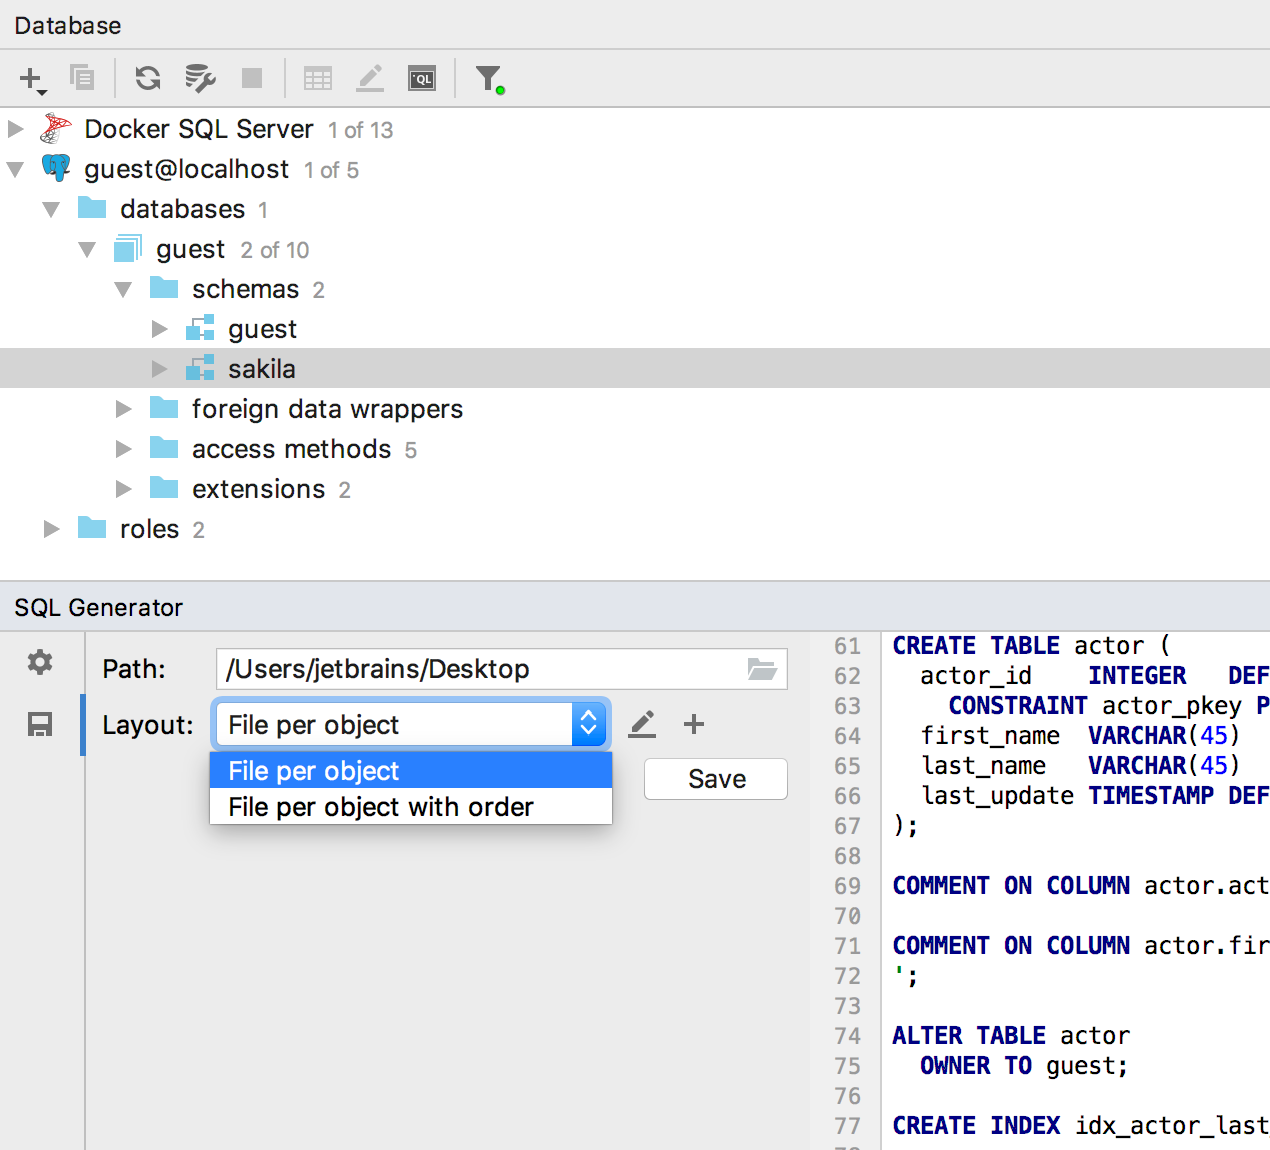Select 'Docker SQL Server' label

[199, 129]
